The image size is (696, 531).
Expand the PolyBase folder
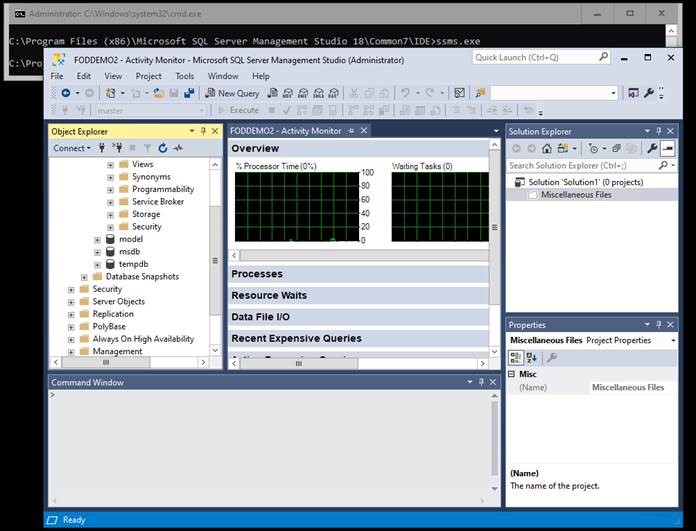tap(71, 327)
